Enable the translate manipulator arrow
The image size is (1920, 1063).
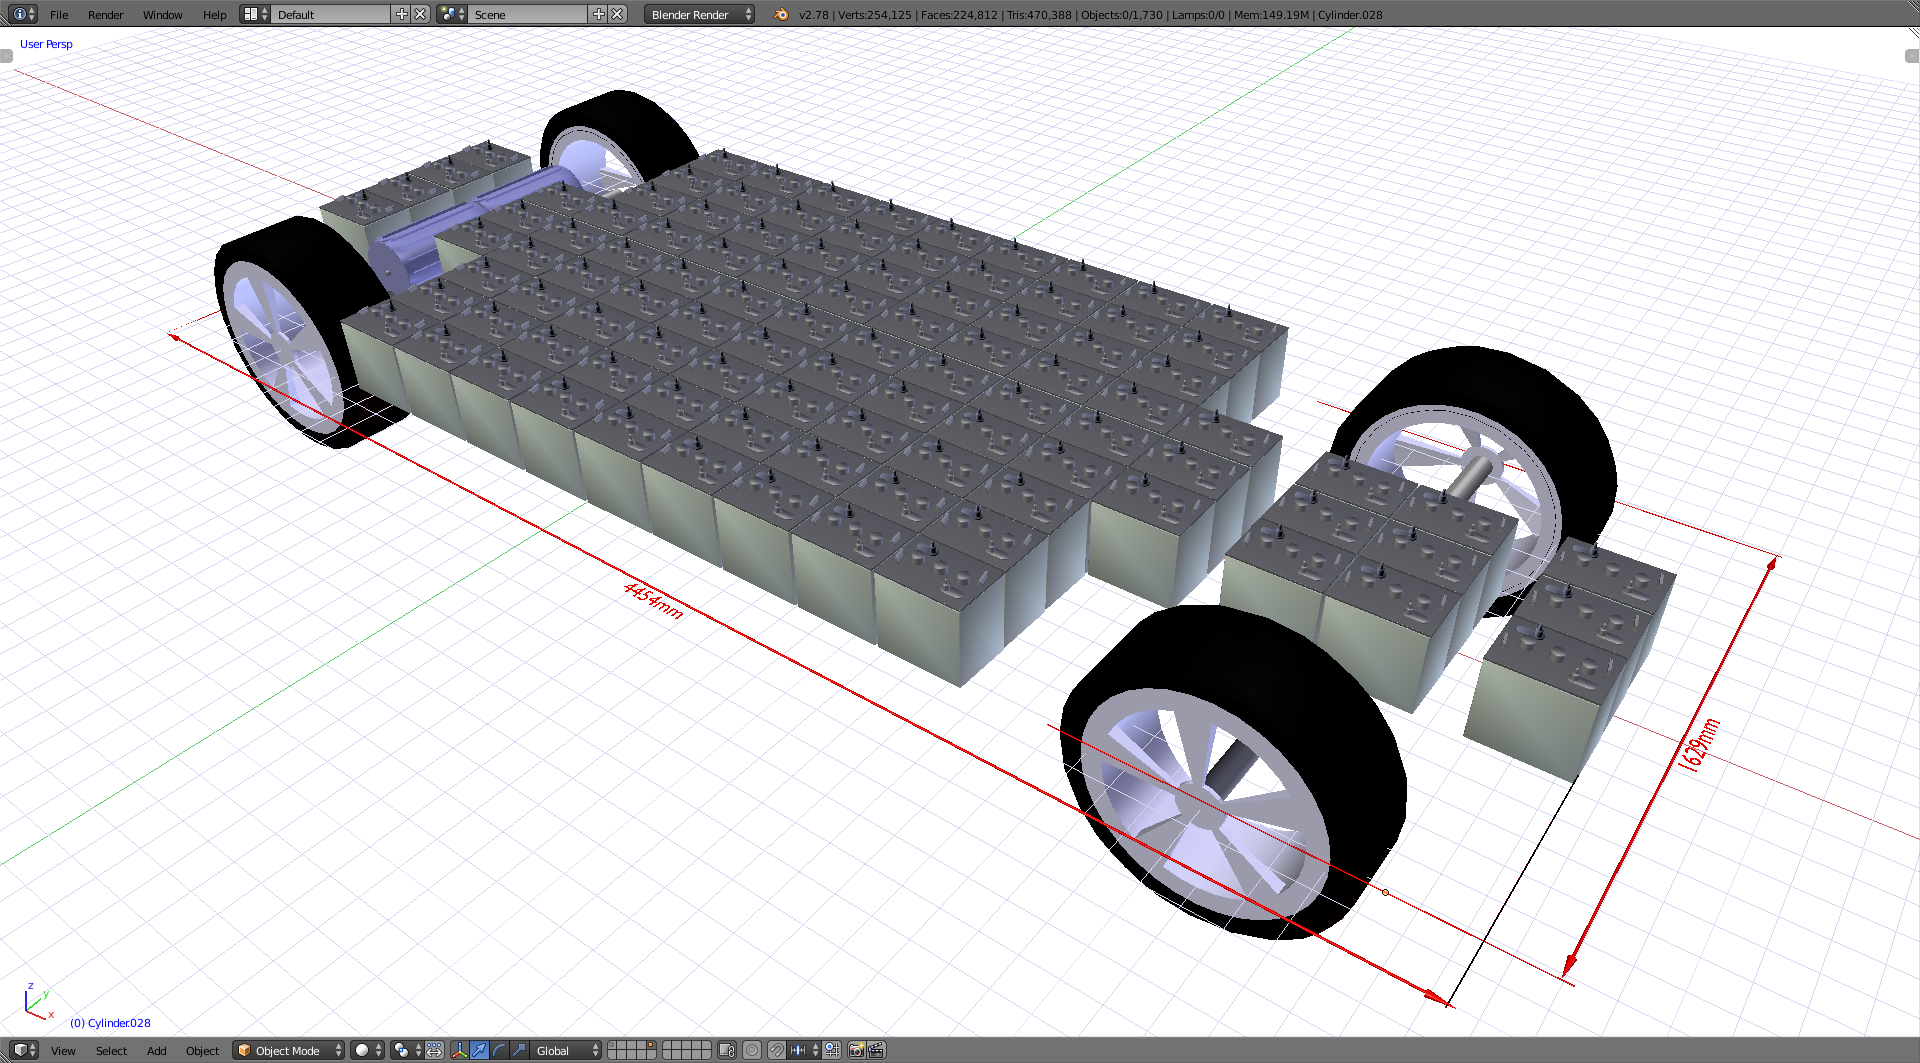pos(479,1051)
